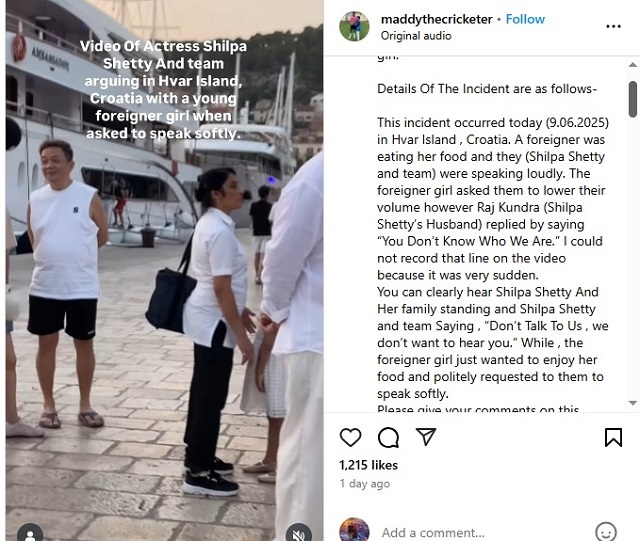Click your avatar beside comment box
The width and height of the screenshot is (640, 541).
354,530
